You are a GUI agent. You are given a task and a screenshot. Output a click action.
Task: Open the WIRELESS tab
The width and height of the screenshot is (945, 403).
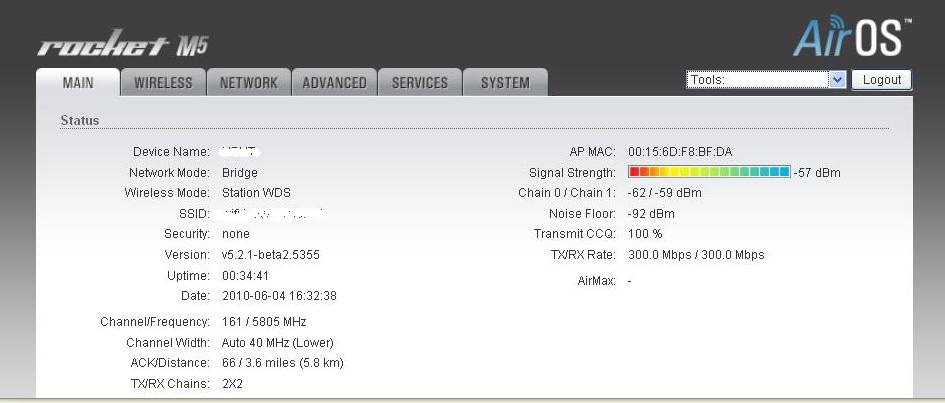[163, 83]
